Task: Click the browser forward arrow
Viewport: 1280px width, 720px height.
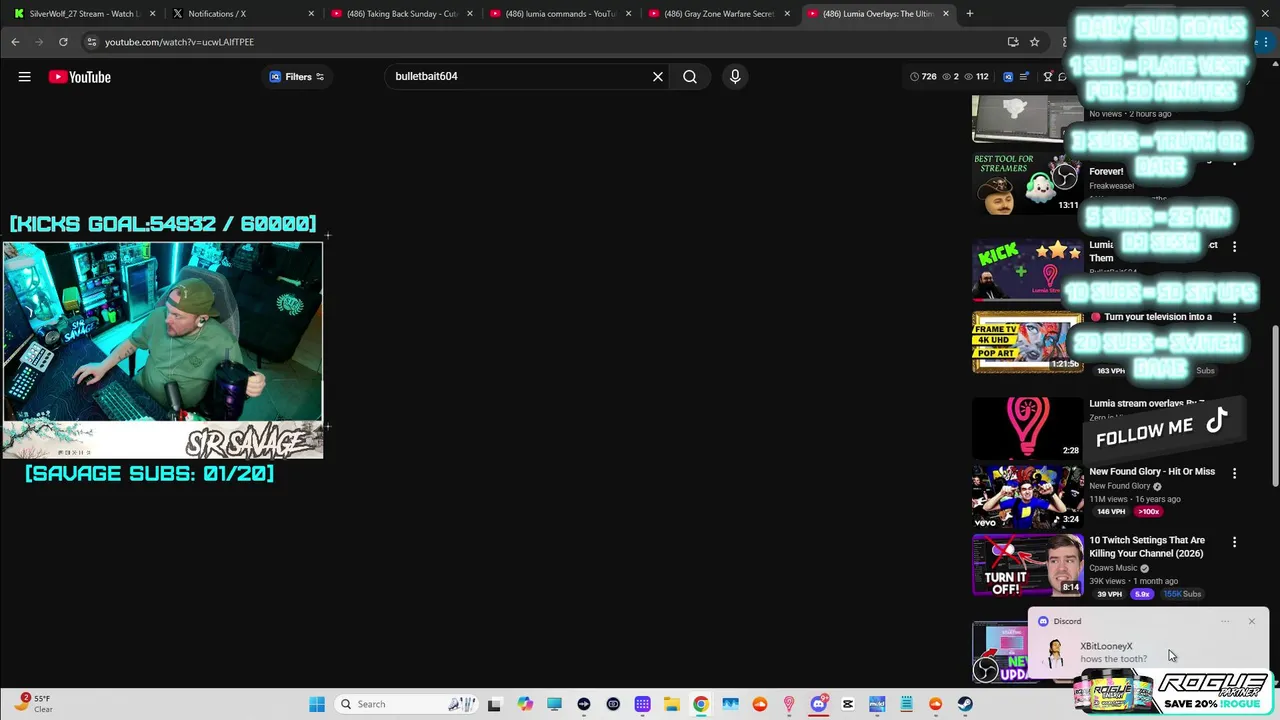Action: [39, 42]
